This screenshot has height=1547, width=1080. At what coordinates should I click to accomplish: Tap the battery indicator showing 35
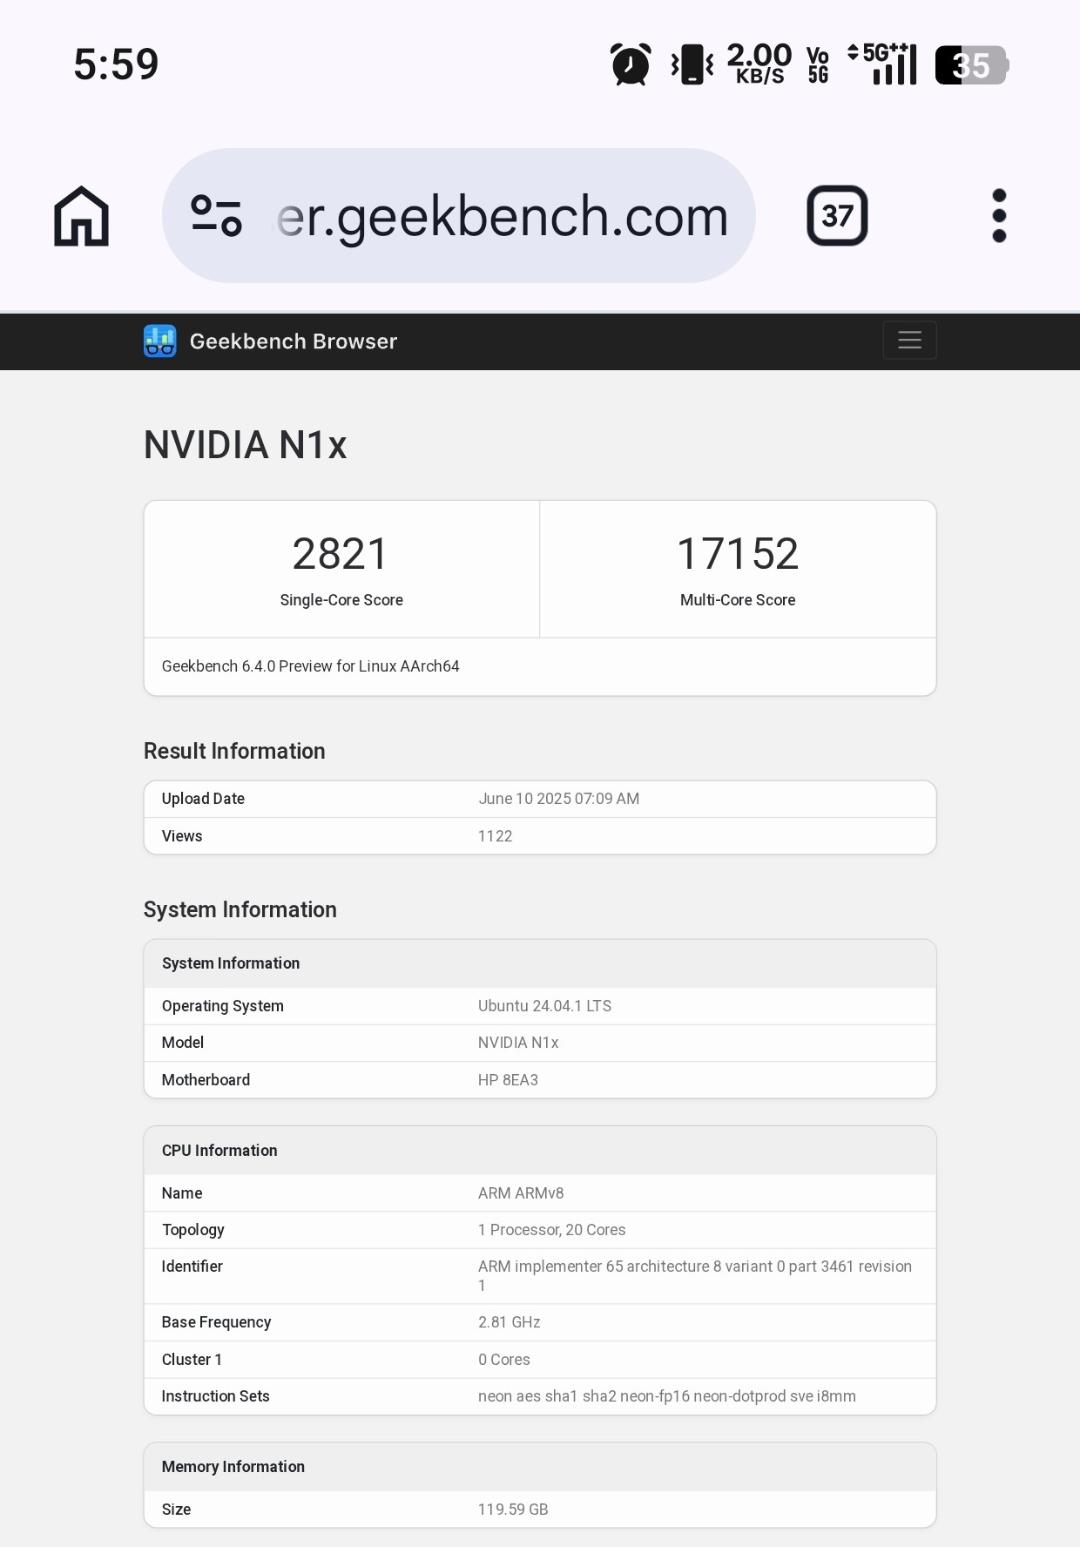point(971,65)
